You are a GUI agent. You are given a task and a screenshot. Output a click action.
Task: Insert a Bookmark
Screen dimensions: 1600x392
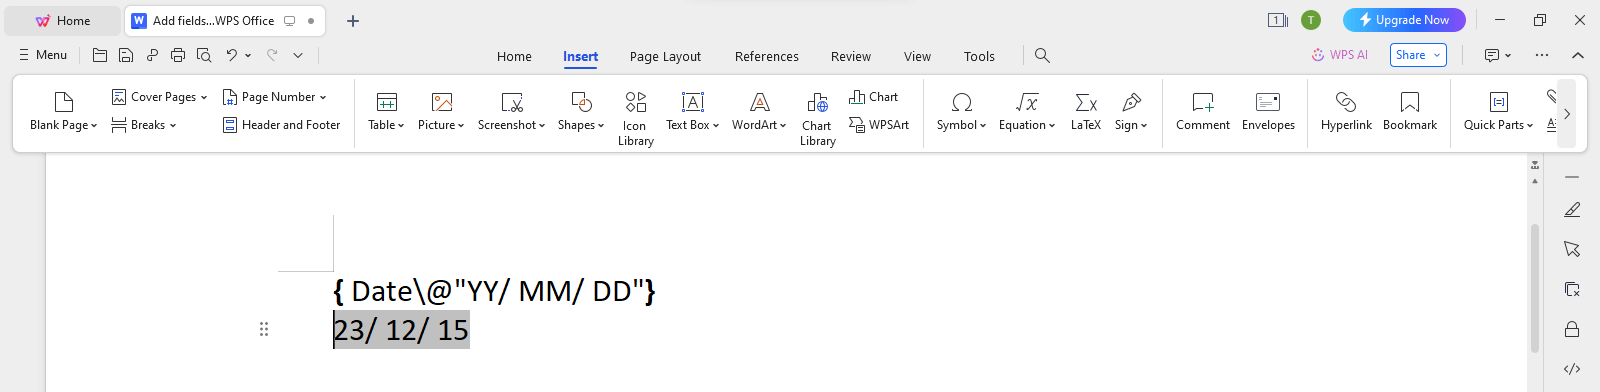tap(1410, 111)
